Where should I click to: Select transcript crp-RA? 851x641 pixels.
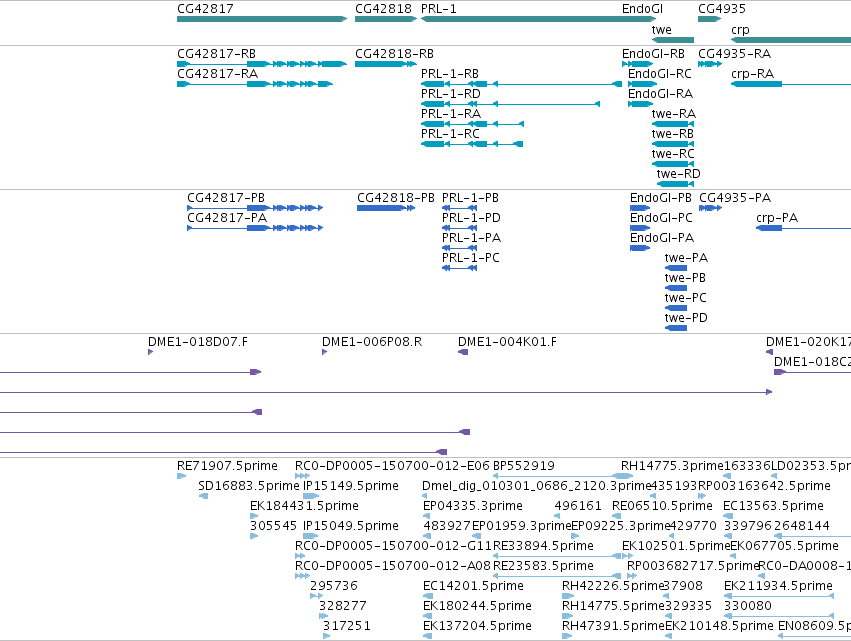click(x=791, y=84)
